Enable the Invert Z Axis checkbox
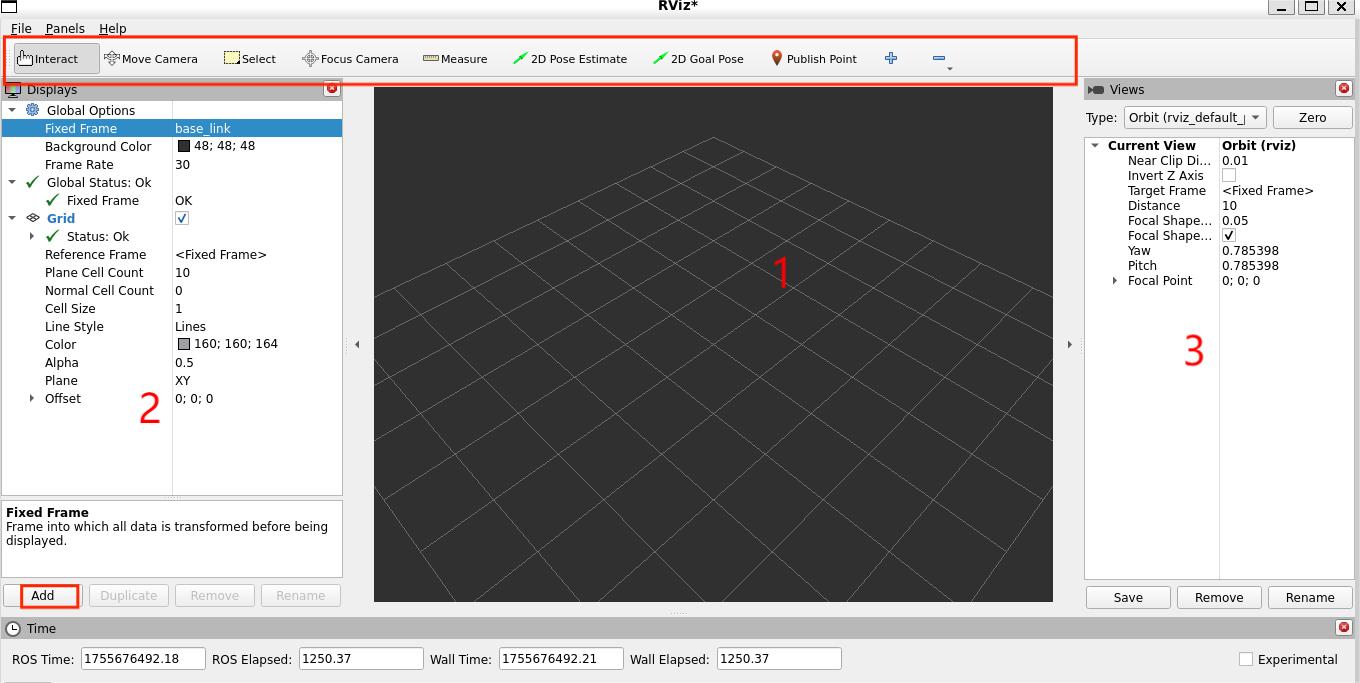 1227,175
